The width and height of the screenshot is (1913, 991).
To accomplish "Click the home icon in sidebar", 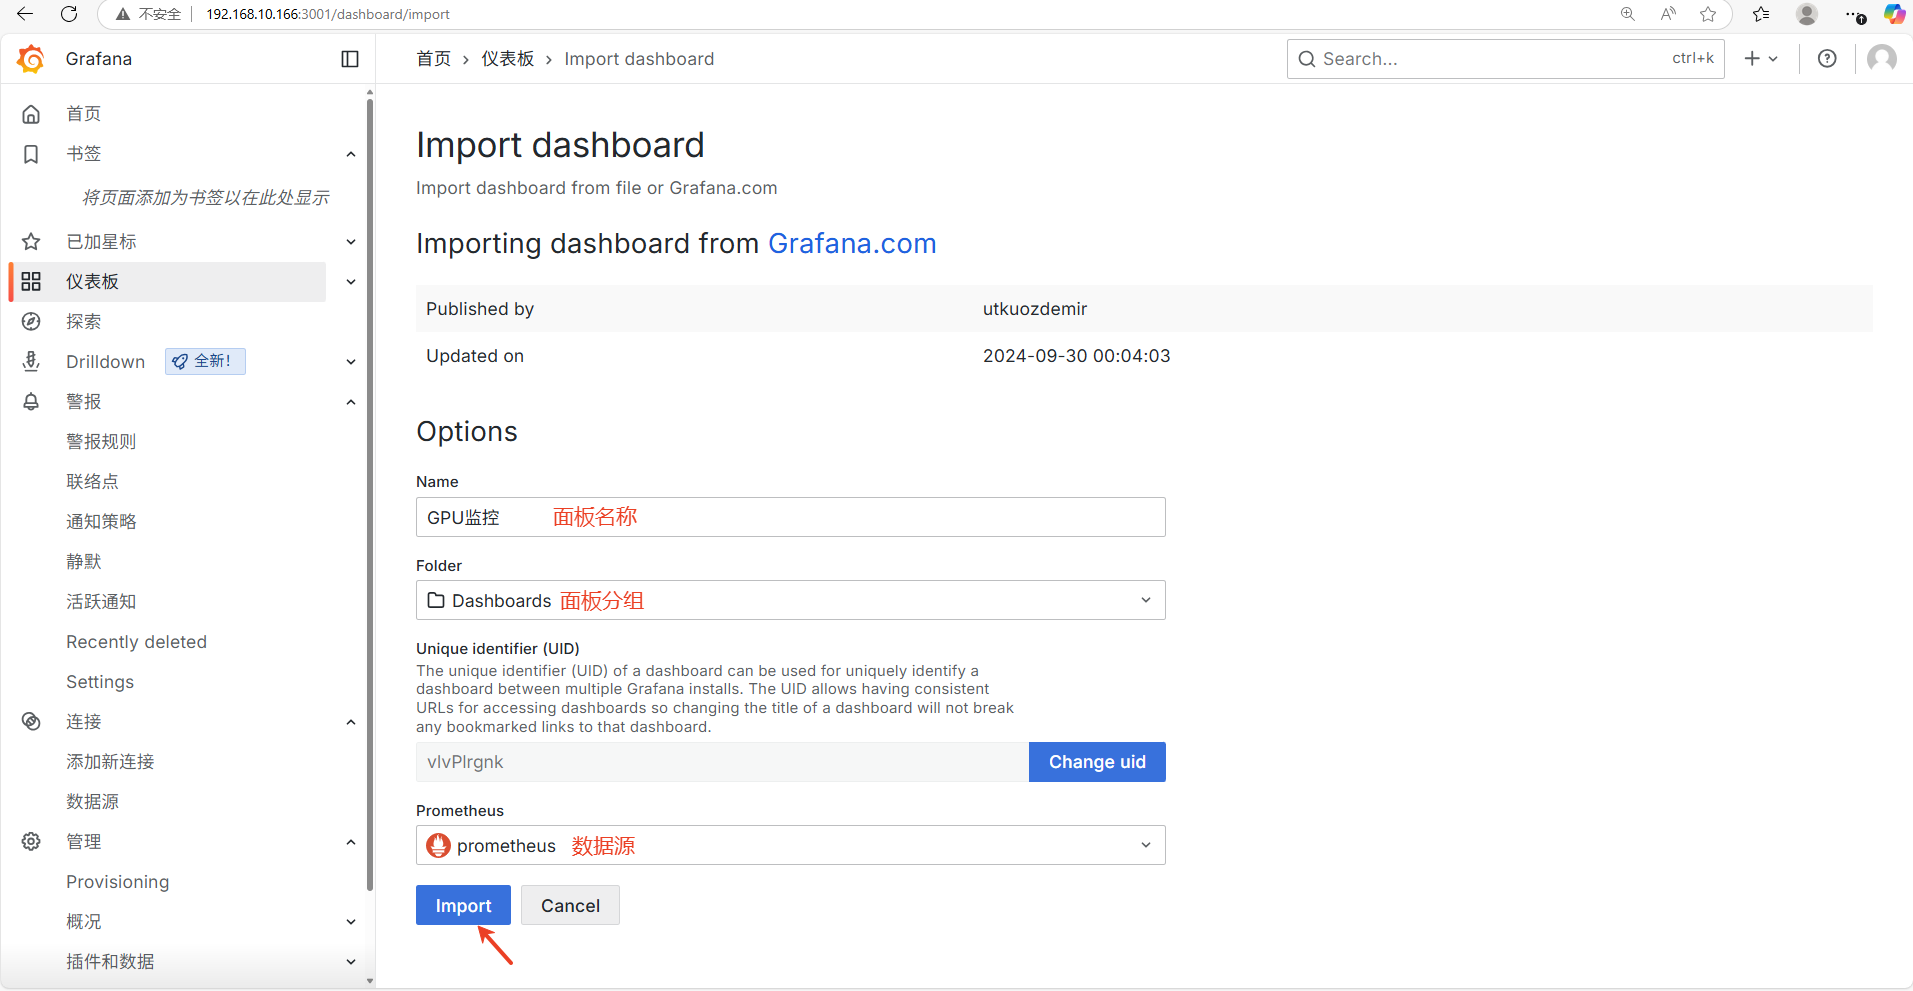I will 31,114.
